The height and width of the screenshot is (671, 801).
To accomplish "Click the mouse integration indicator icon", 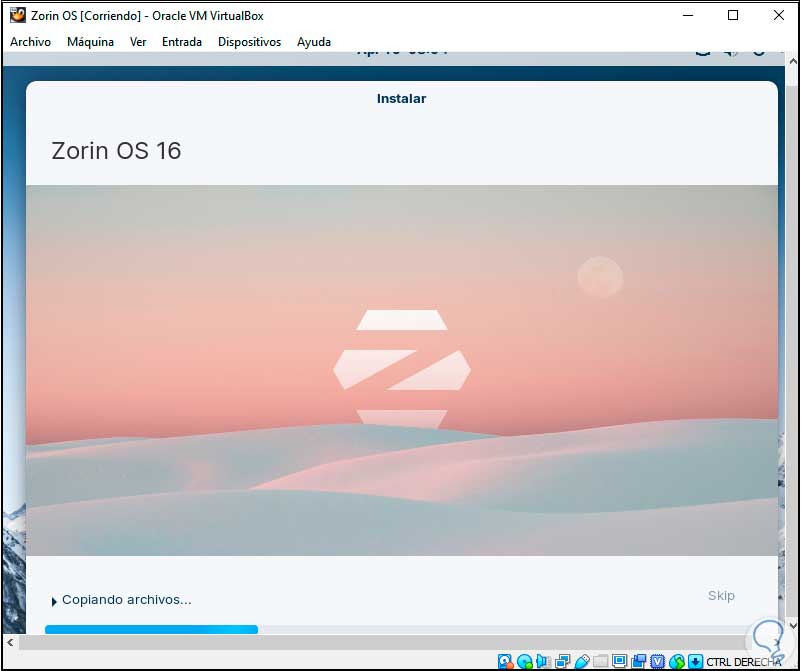I will tap(676, 662).
